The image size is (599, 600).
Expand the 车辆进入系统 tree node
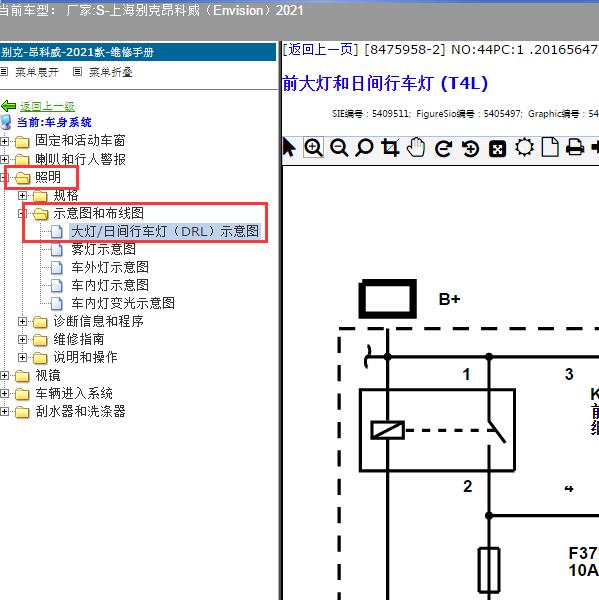[x=4, y=394]
